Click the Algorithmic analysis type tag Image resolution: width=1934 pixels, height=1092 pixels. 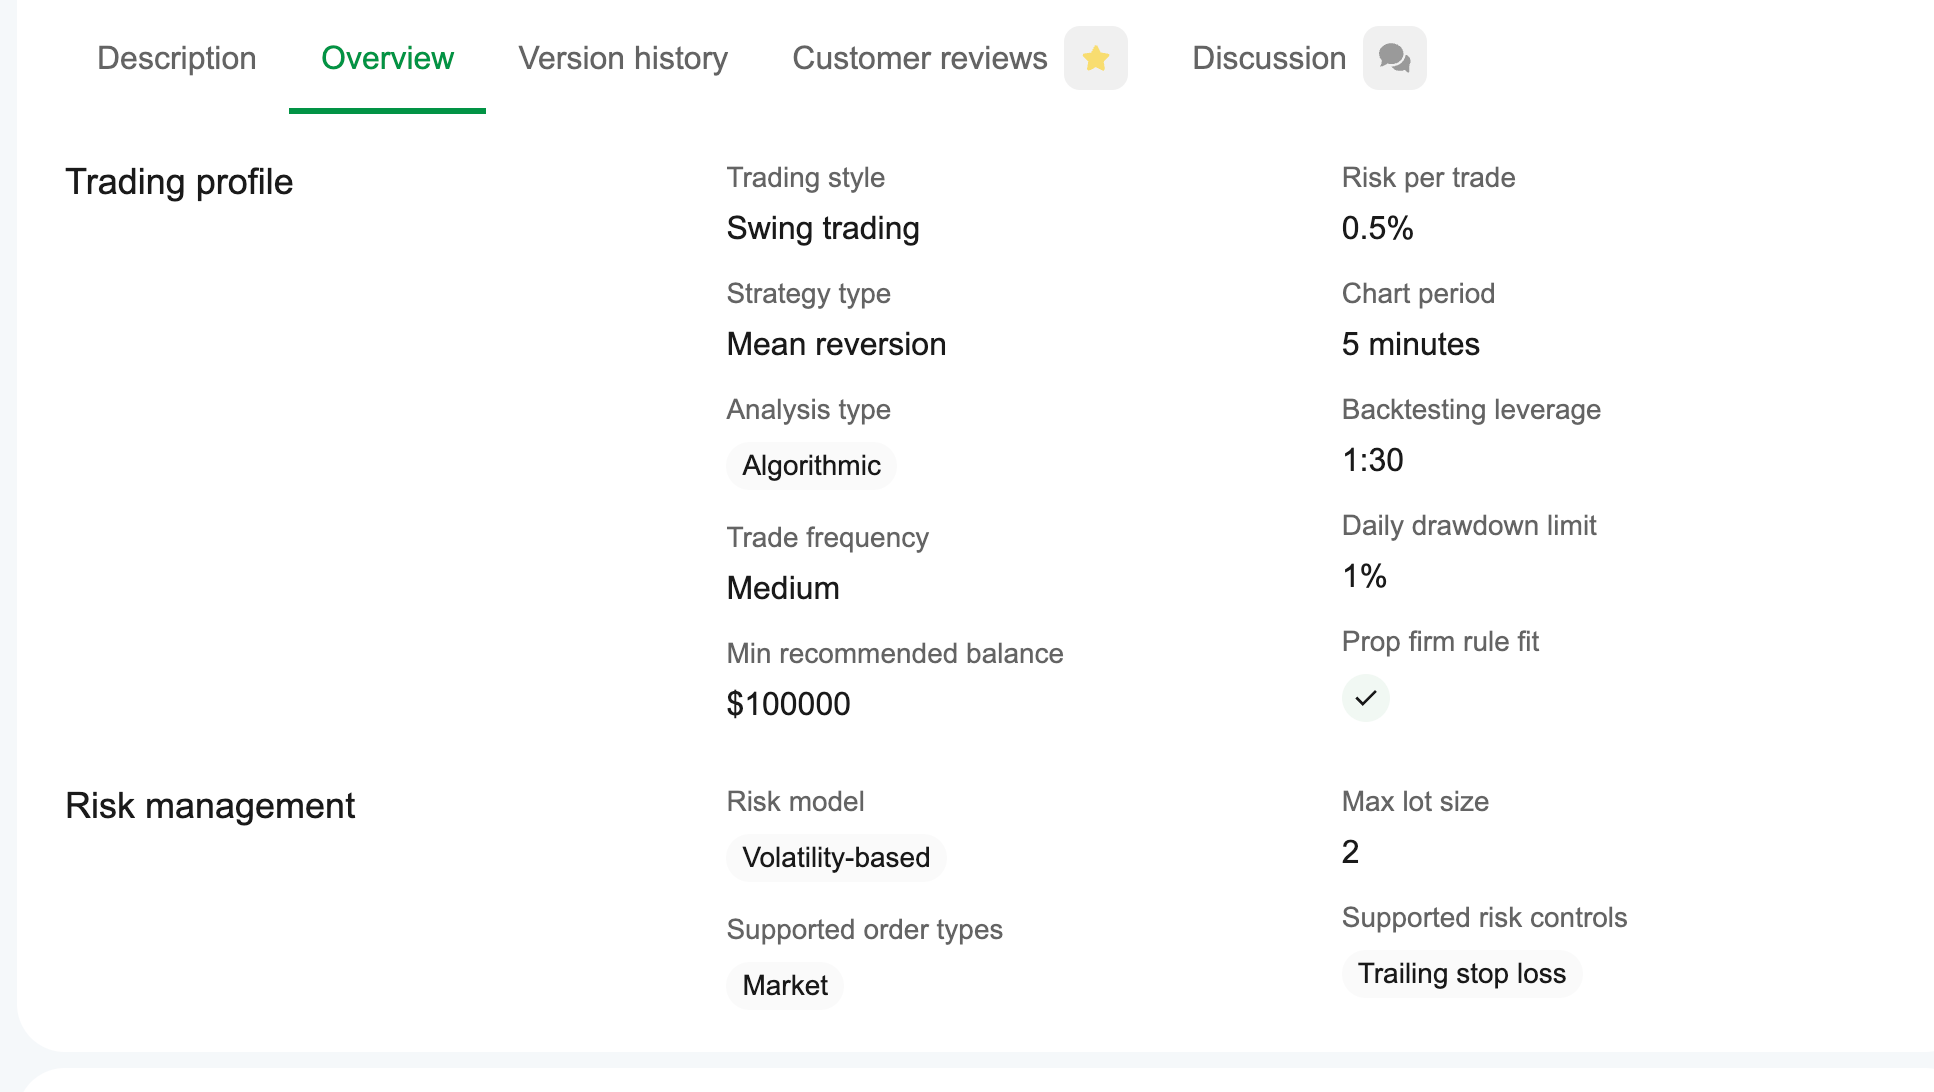811,466
